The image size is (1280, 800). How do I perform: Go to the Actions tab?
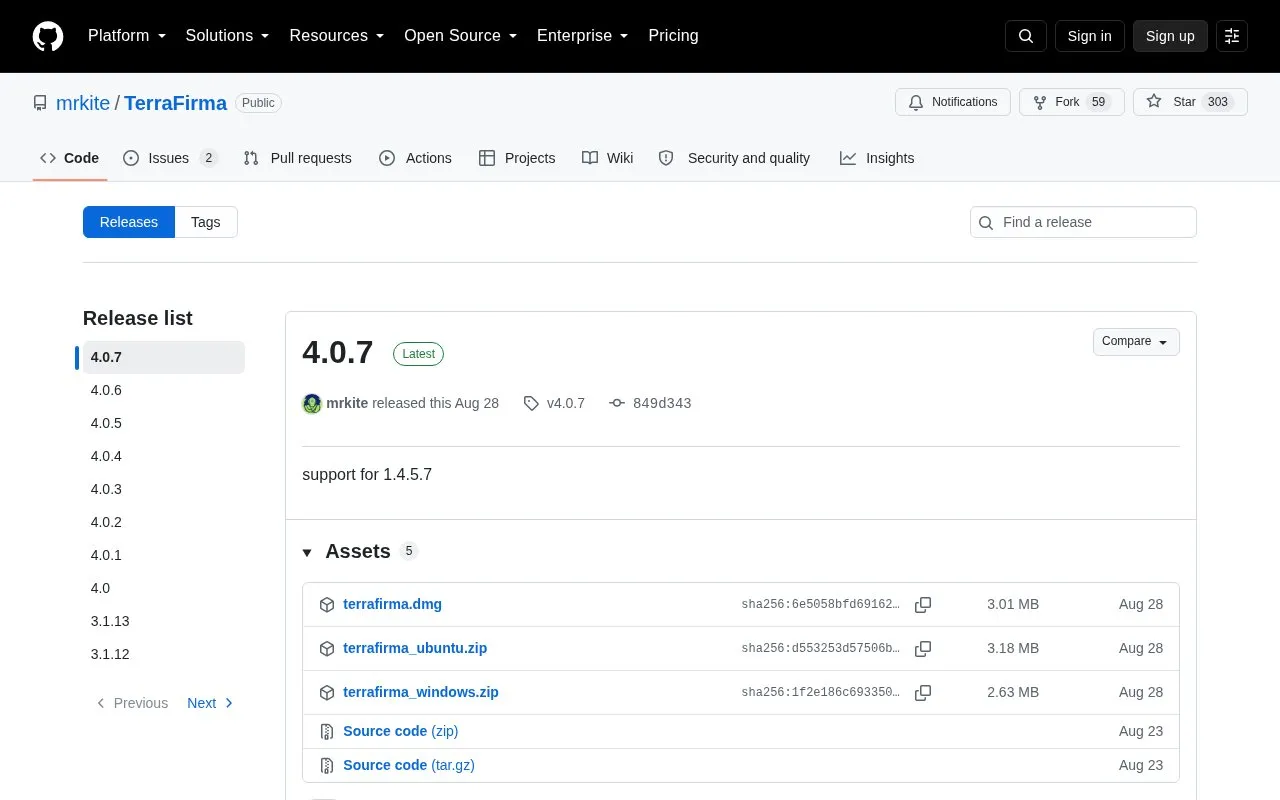pyautogui.click(x=416, y=158)
